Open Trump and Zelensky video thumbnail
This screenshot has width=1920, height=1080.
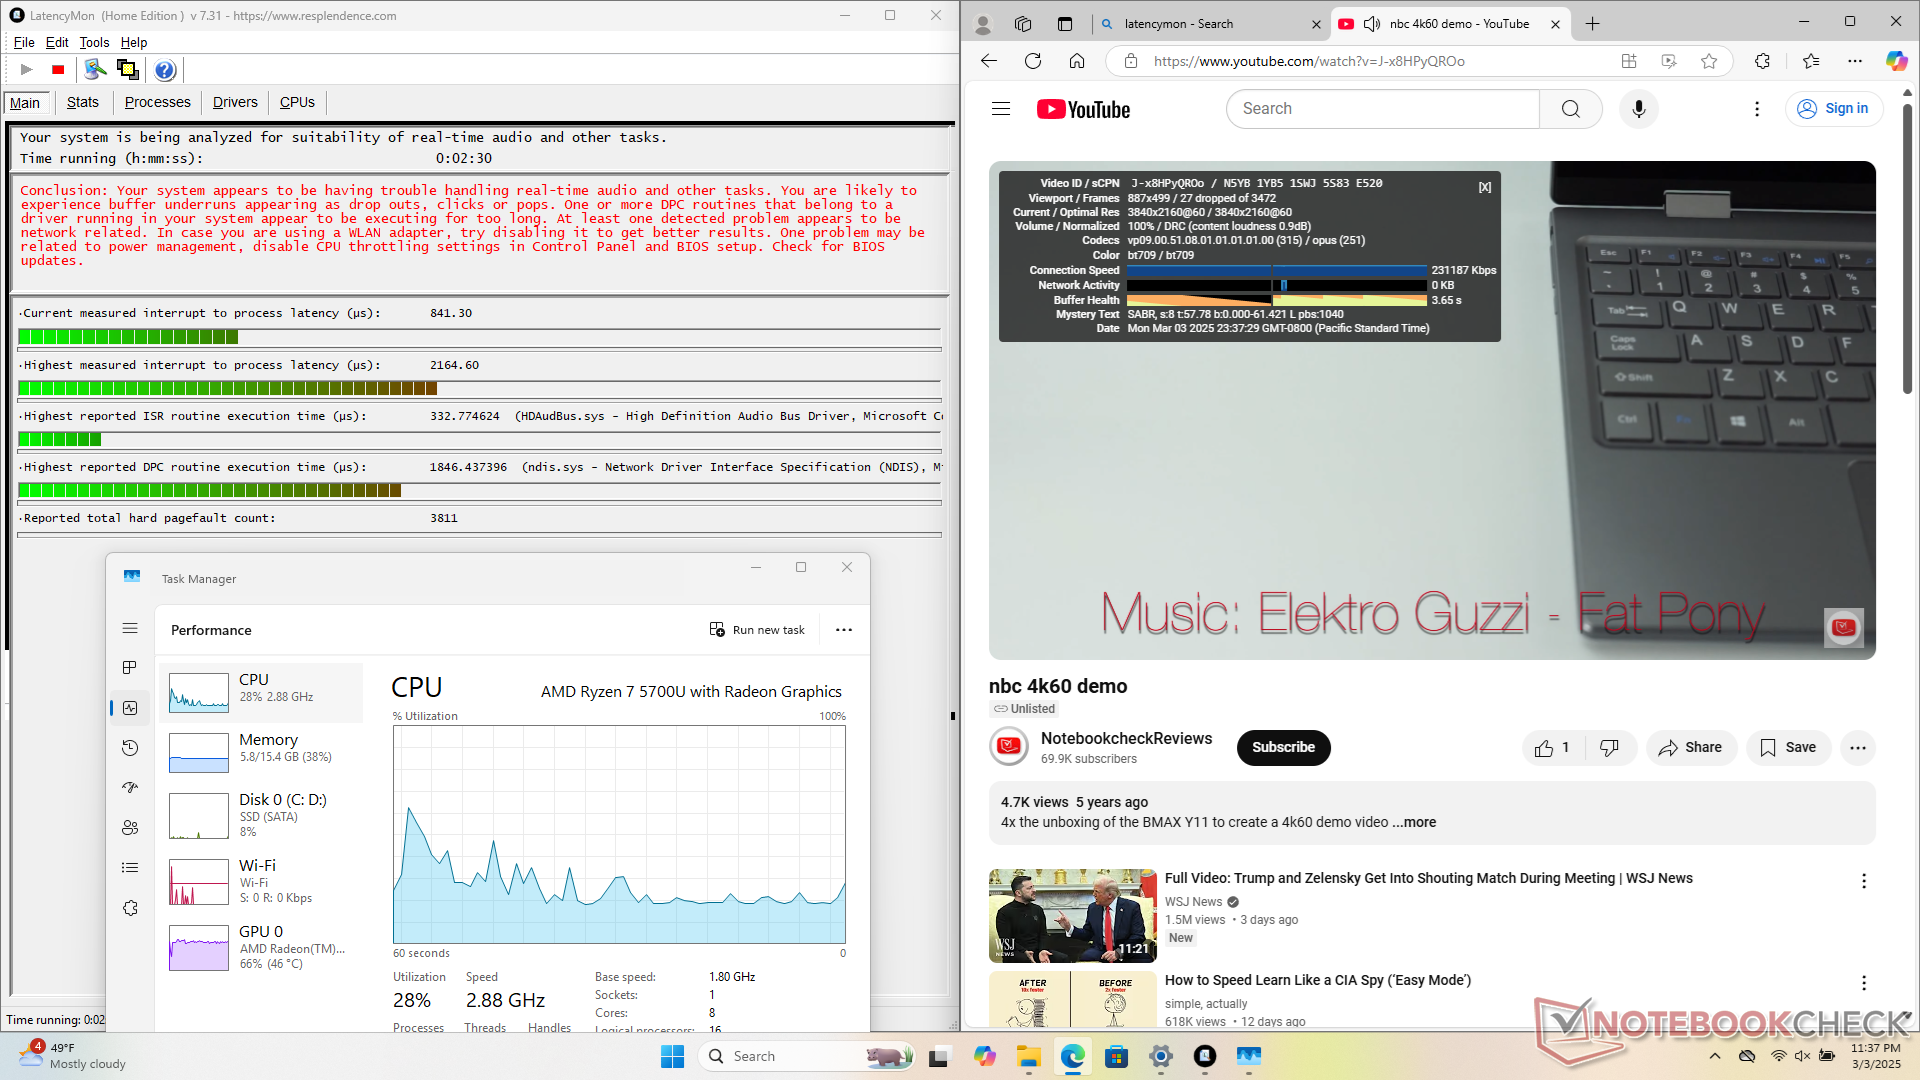pos(1072,916)
